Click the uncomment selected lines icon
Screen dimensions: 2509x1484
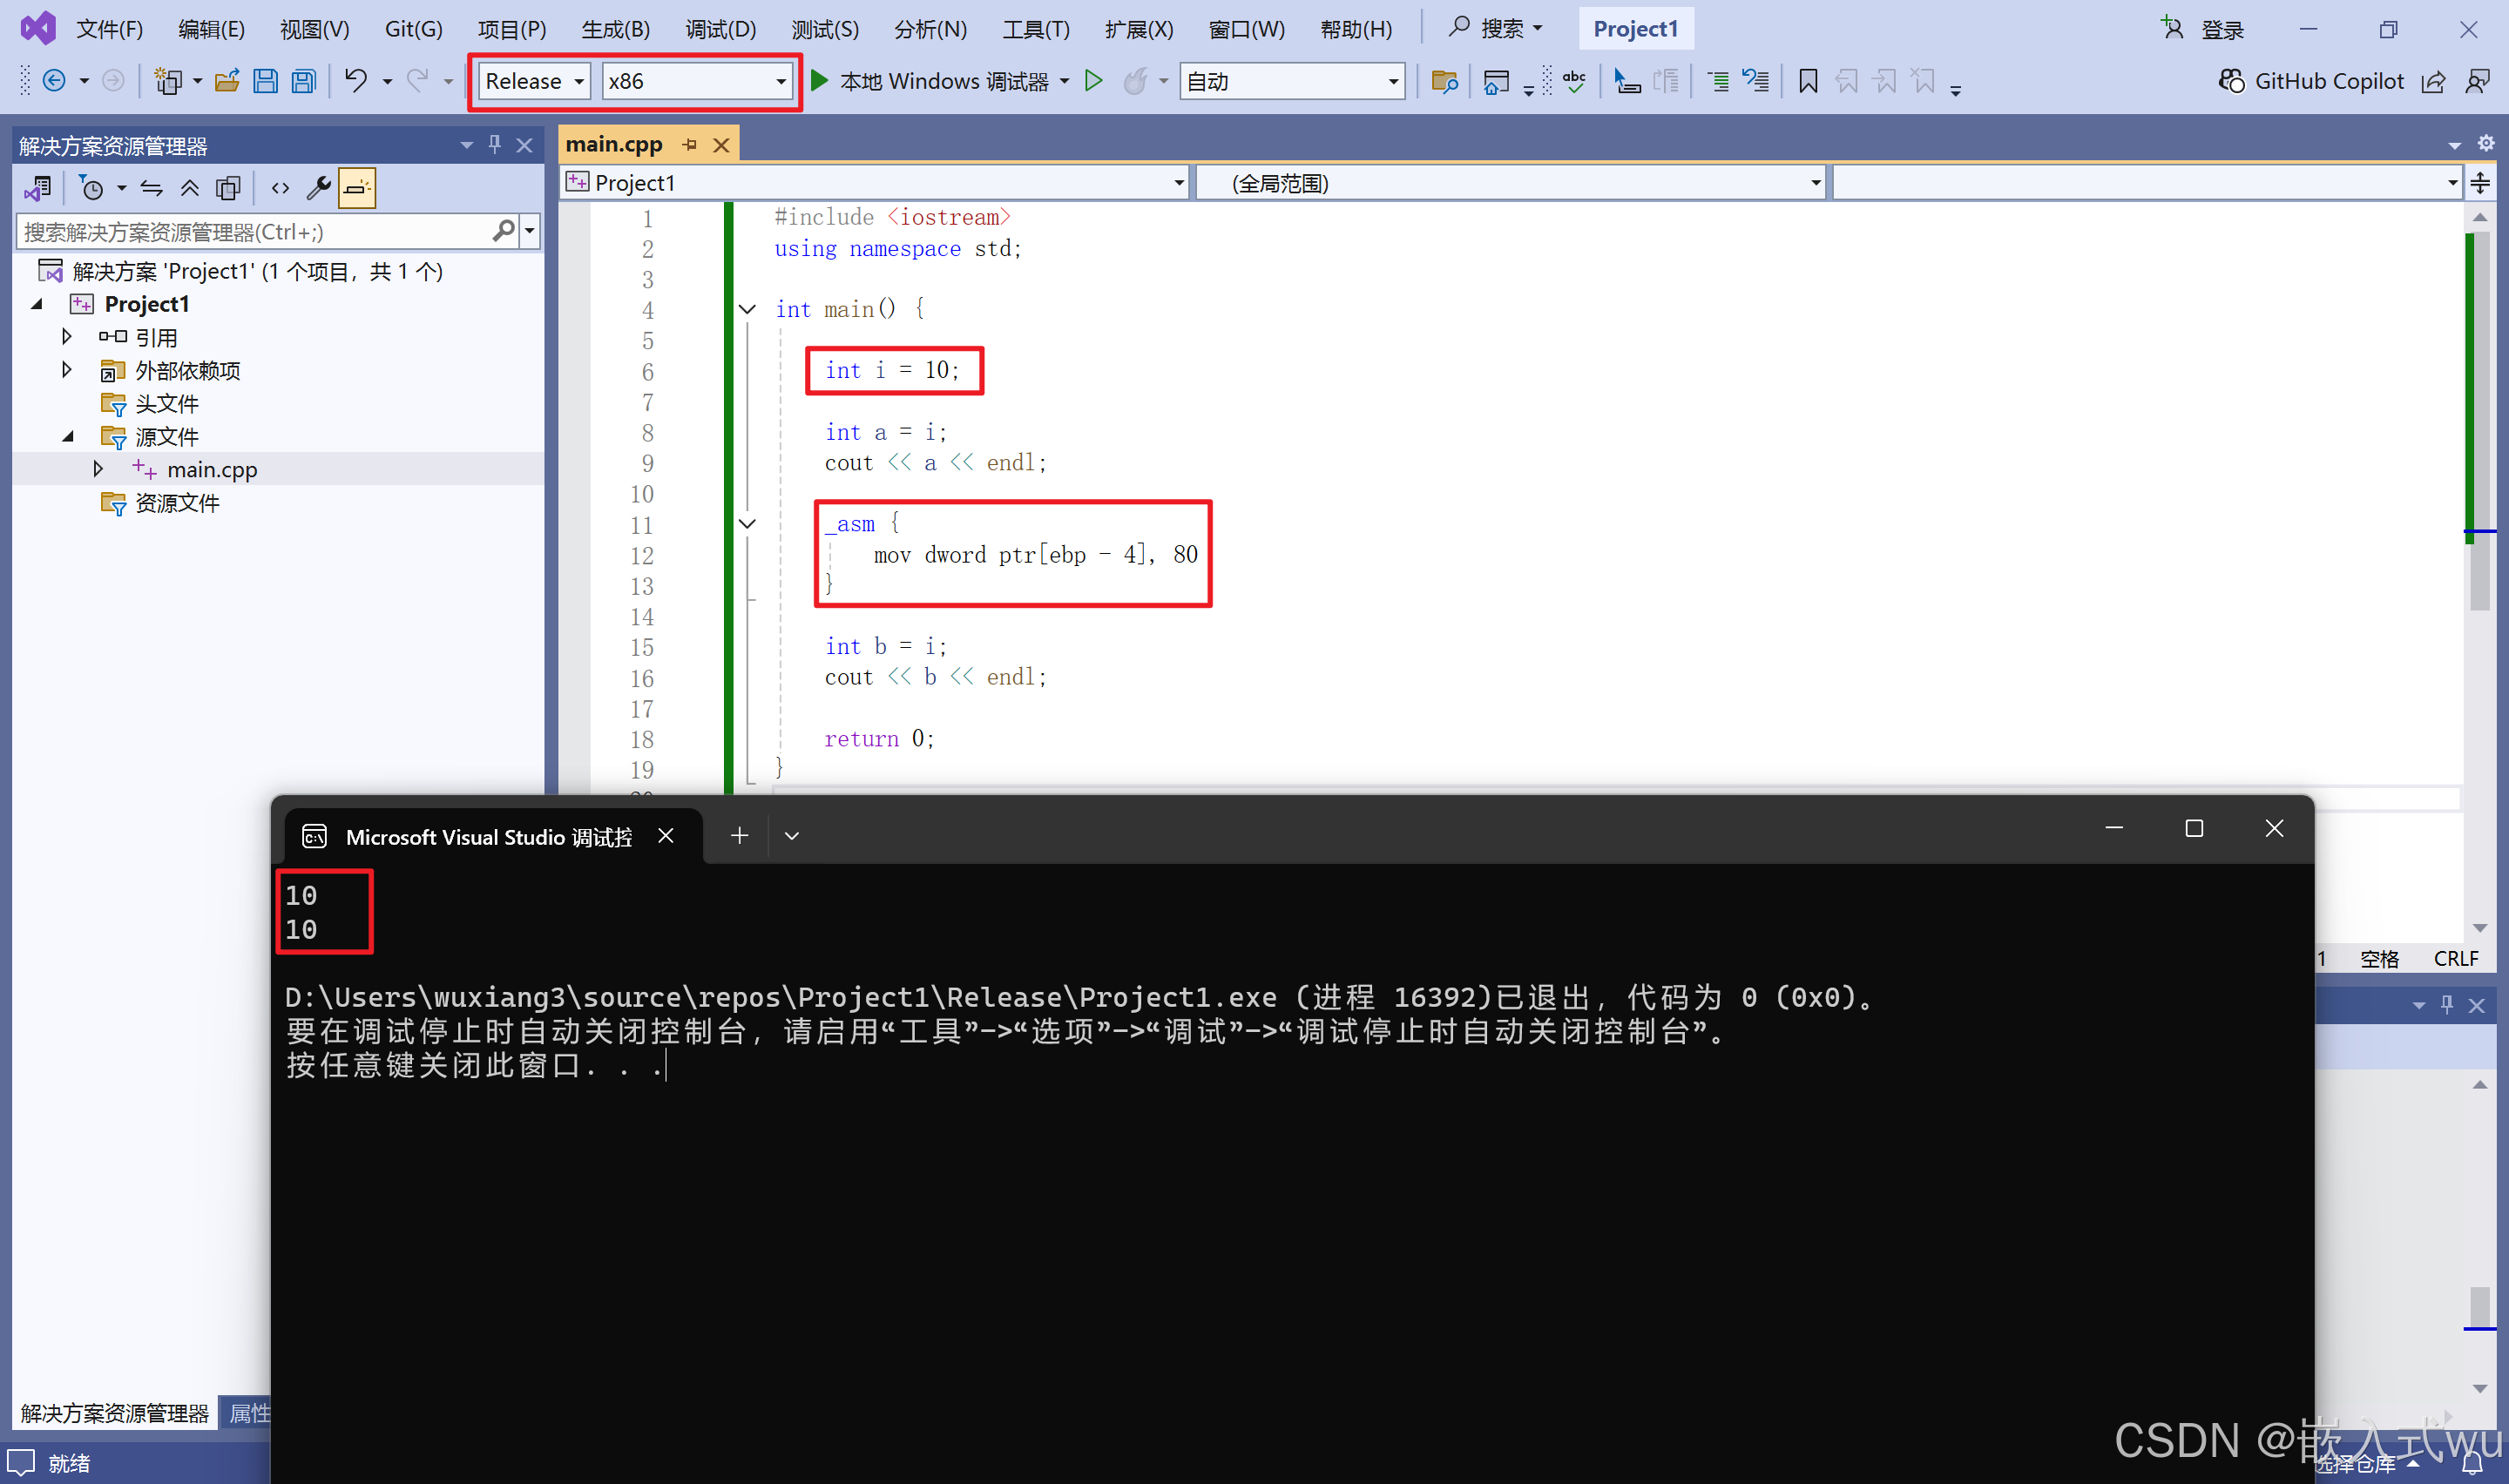point(1755,81)
